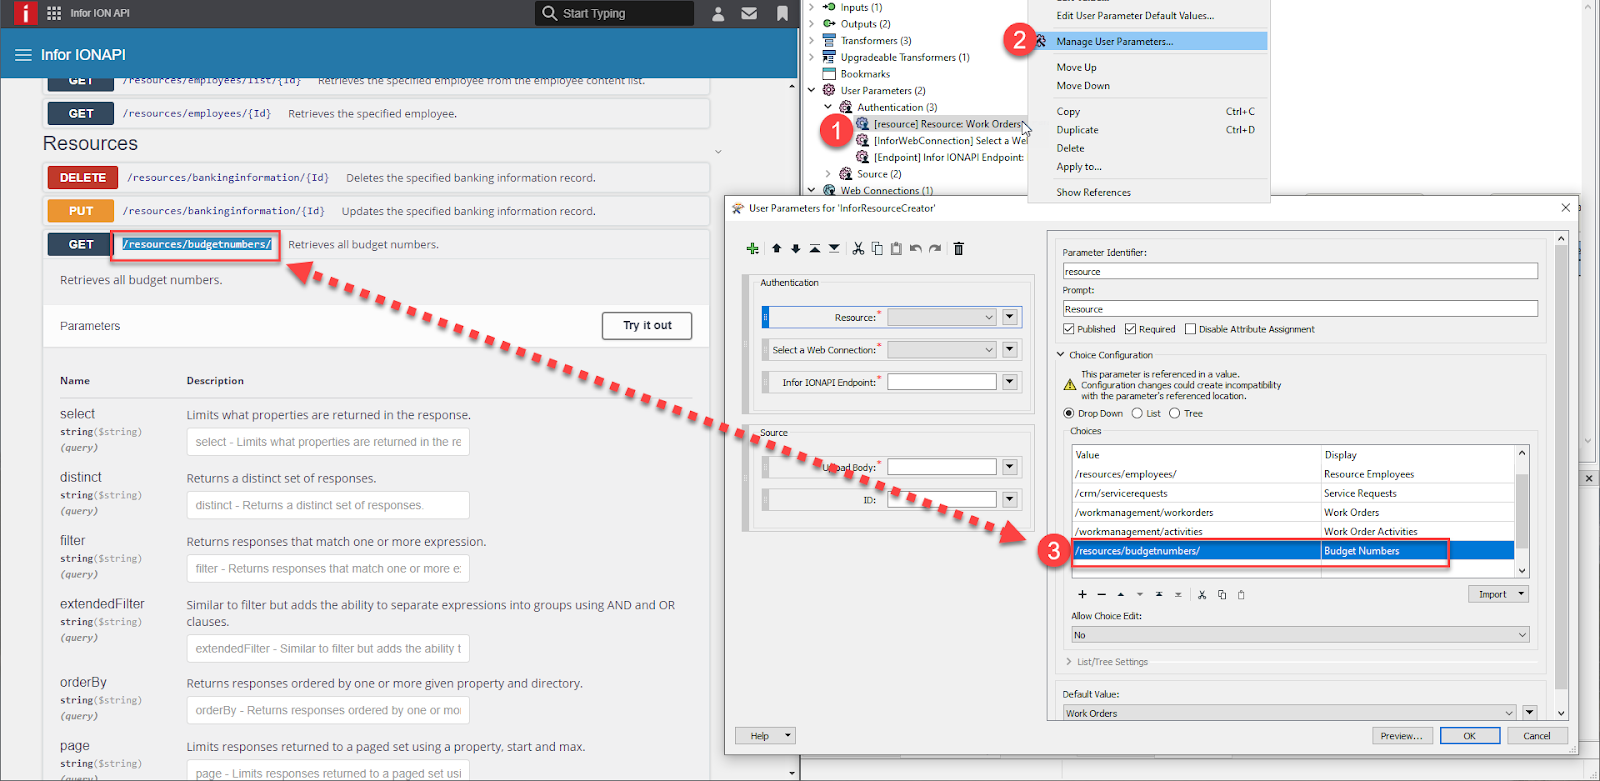Click move parameter down arrow in dialog toolbar
Image resolution: width=1600 pixels, height=781 pixels.
tap(795, 249)
